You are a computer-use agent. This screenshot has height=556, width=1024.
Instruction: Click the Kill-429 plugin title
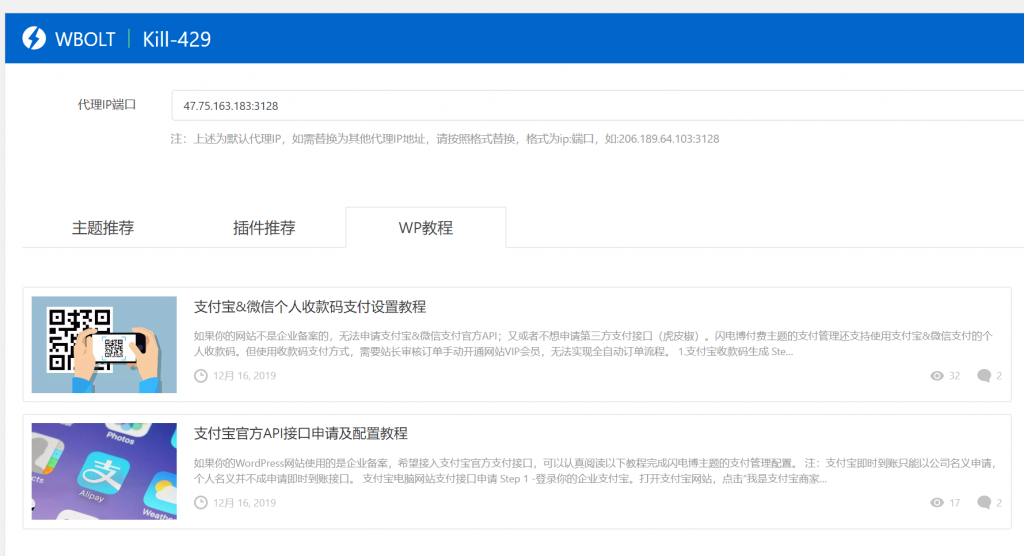pyautogui.click(x=177, y=39)
